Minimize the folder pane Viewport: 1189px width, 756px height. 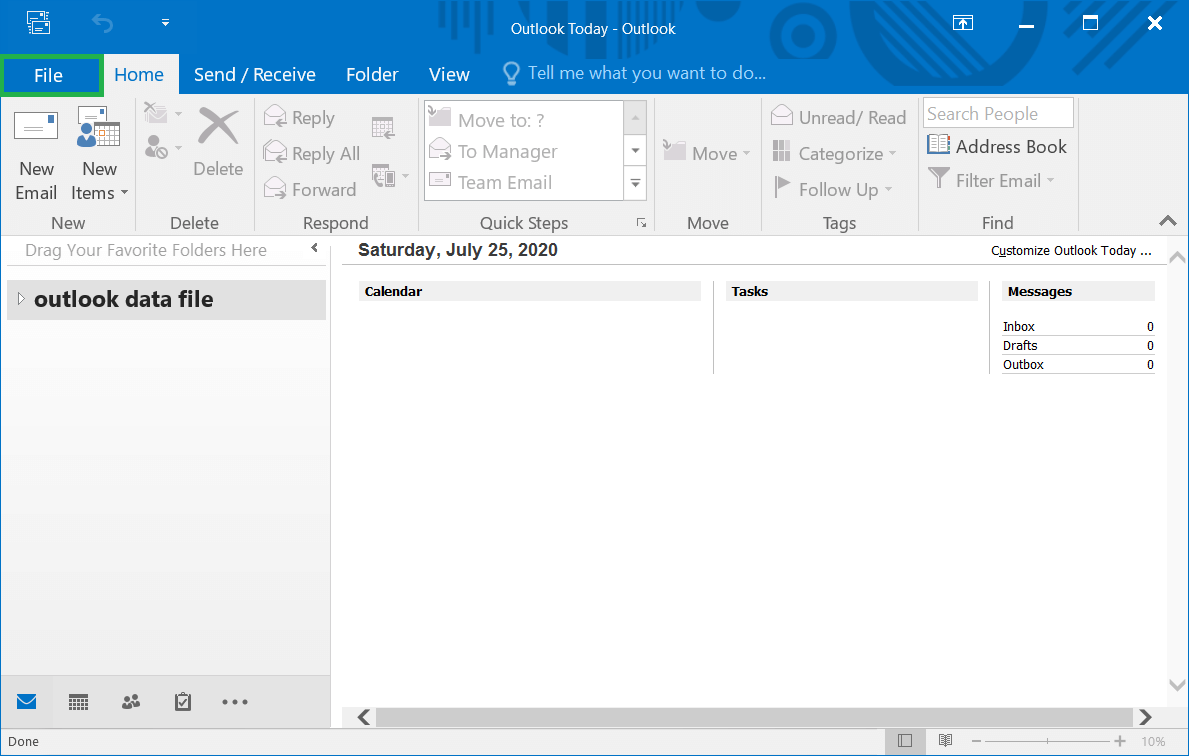click(313, 246)
